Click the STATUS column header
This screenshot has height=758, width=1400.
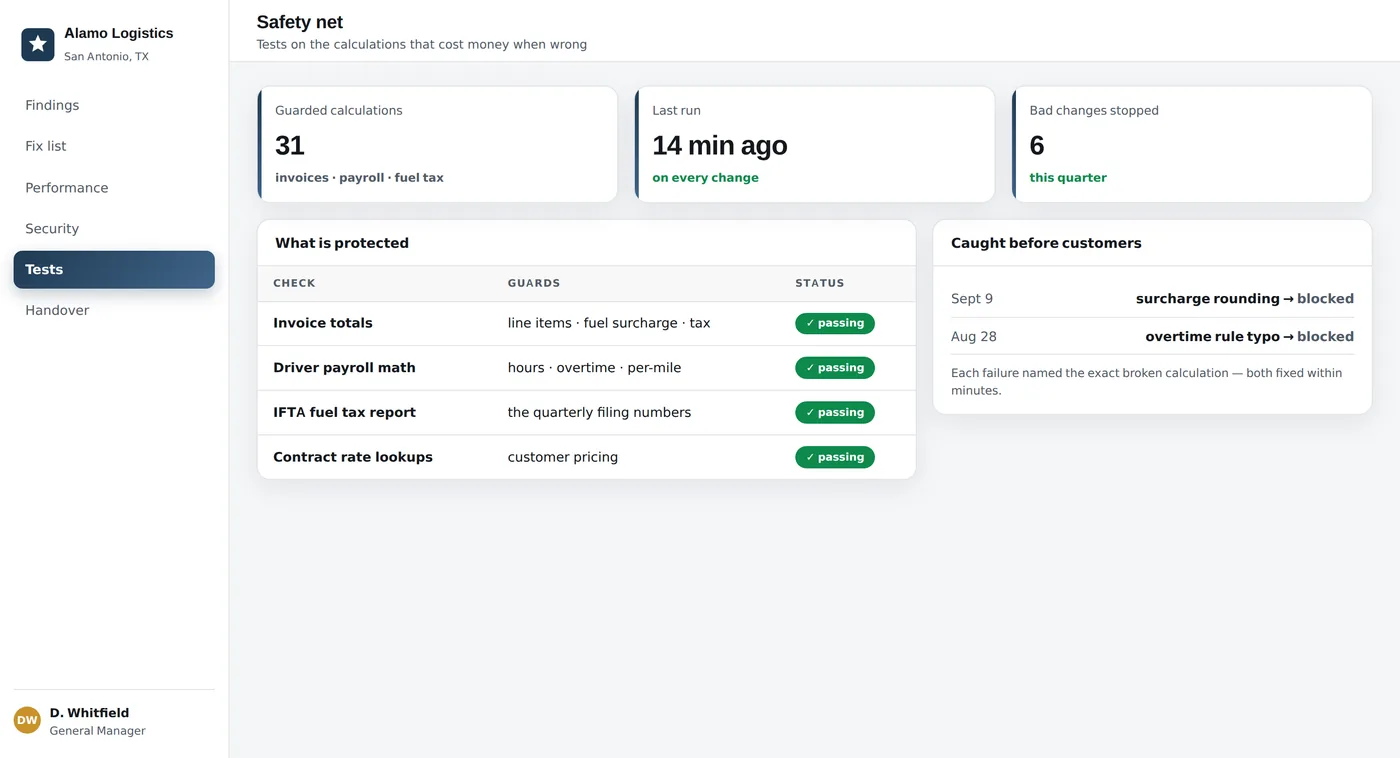tap(820, 283)
